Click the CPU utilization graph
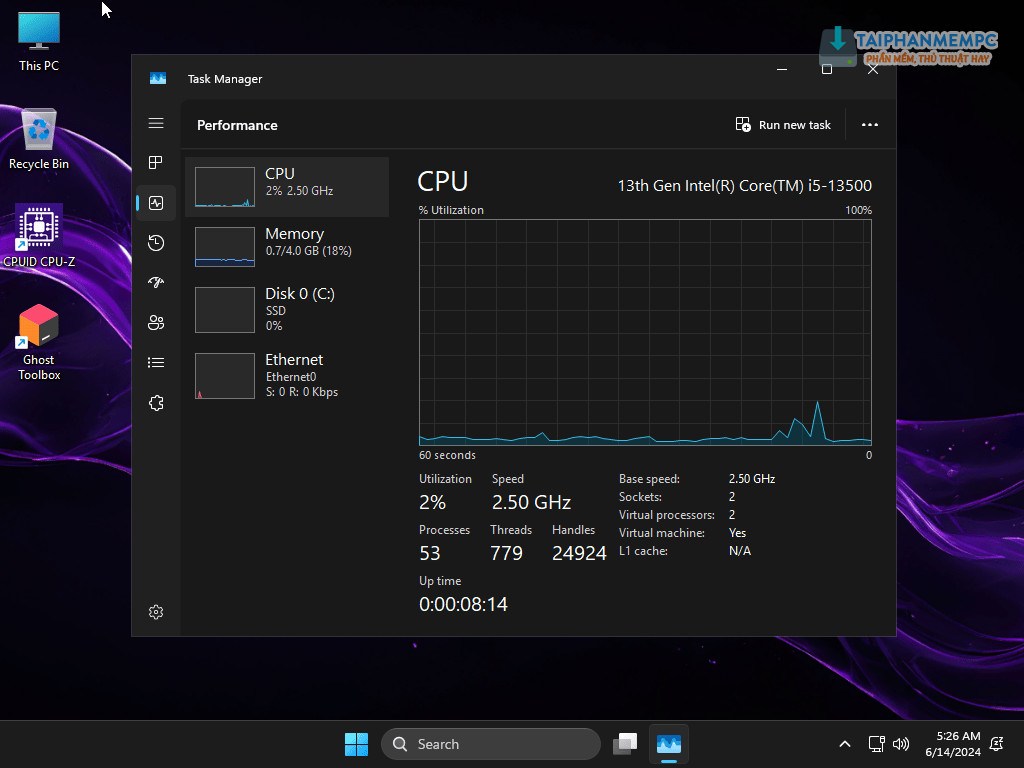Screen dimensions: 1024x768 pos(645,332)
